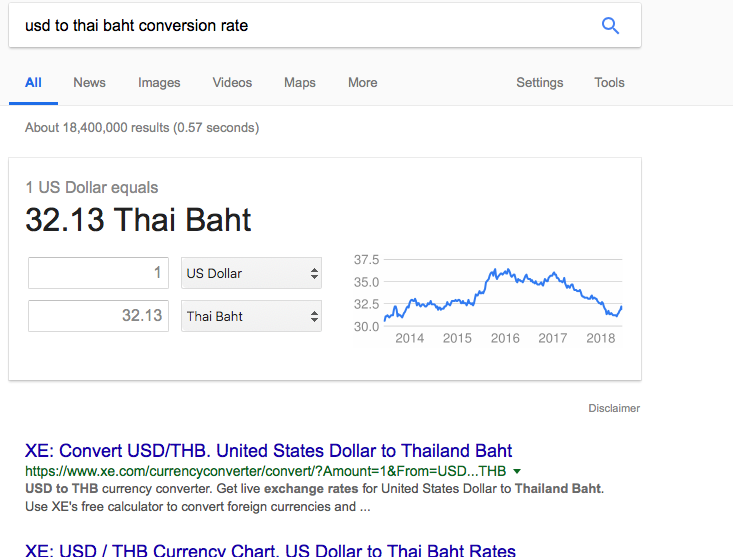Open XE Convert USD/THB result link
733x557 pixels.
tap(268, 451)
